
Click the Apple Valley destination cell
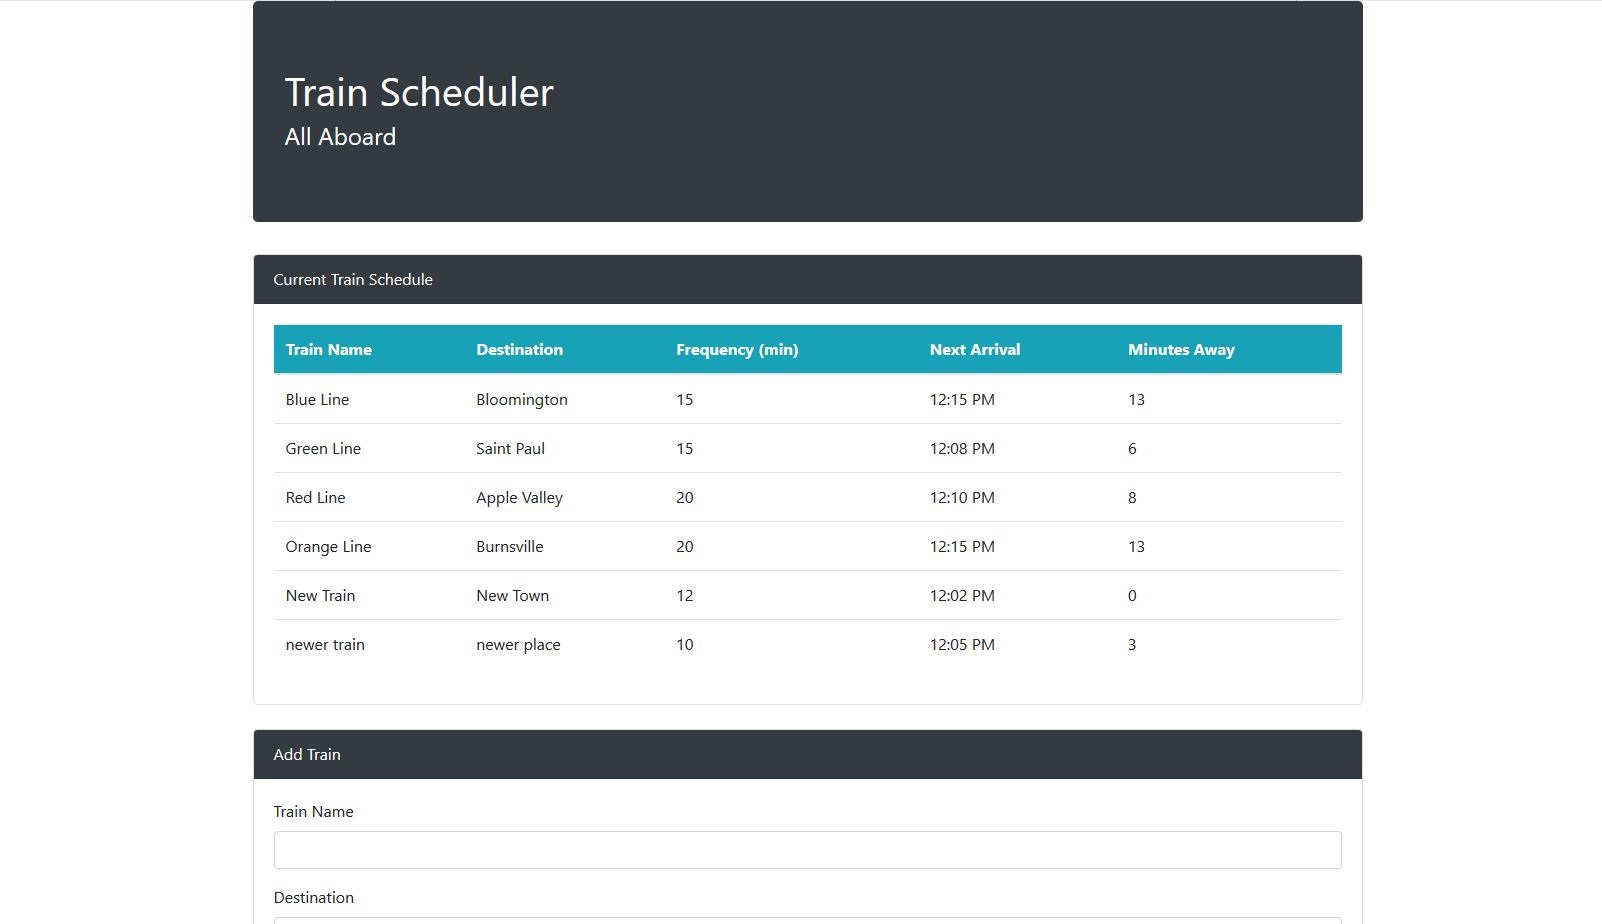(519, 498)
